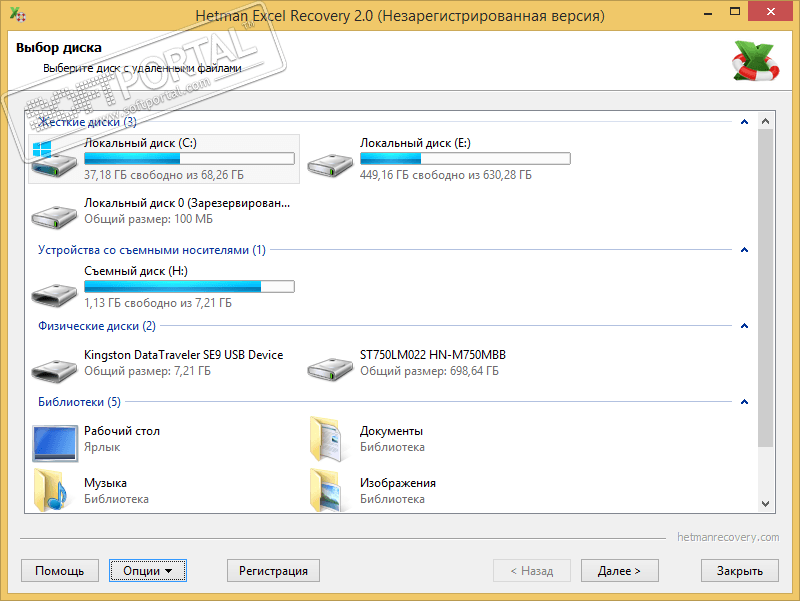Viewport: 800px width, 601px height.
Task: Click the Kingston DataTraveler SE9 USB Device label
Action: pos(184,355)
